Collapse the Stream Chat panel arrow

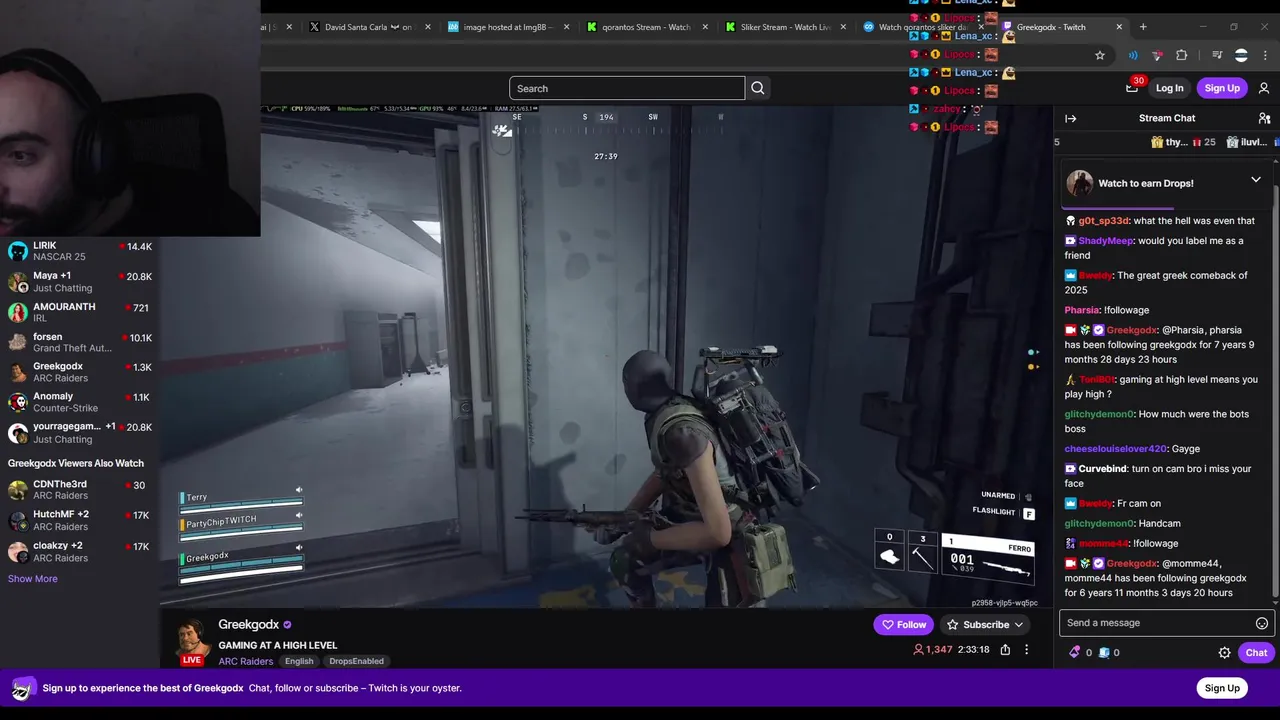[1071, 118]
